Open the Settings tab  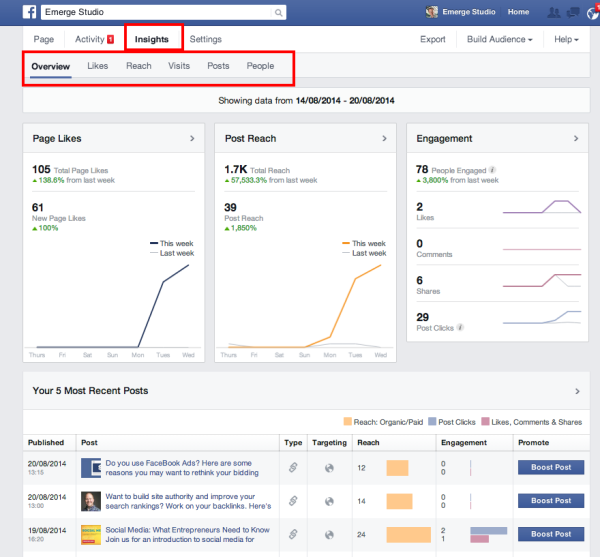click(205, 39)
